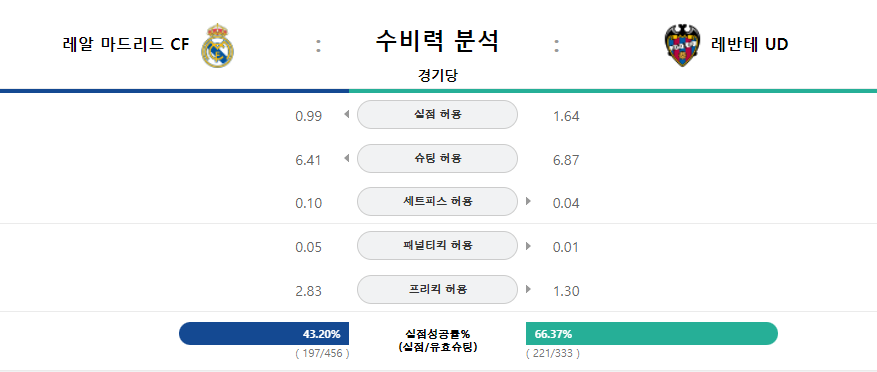Click right arrow beside 프리킥 허용
This screenshot has width=877, height=372.
(x=529, y=289)
